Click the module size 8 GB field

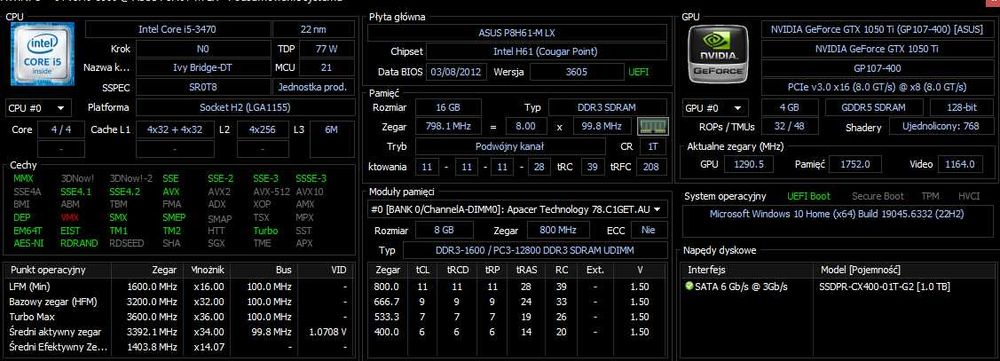pyautogui.click(x=444, y=230)
